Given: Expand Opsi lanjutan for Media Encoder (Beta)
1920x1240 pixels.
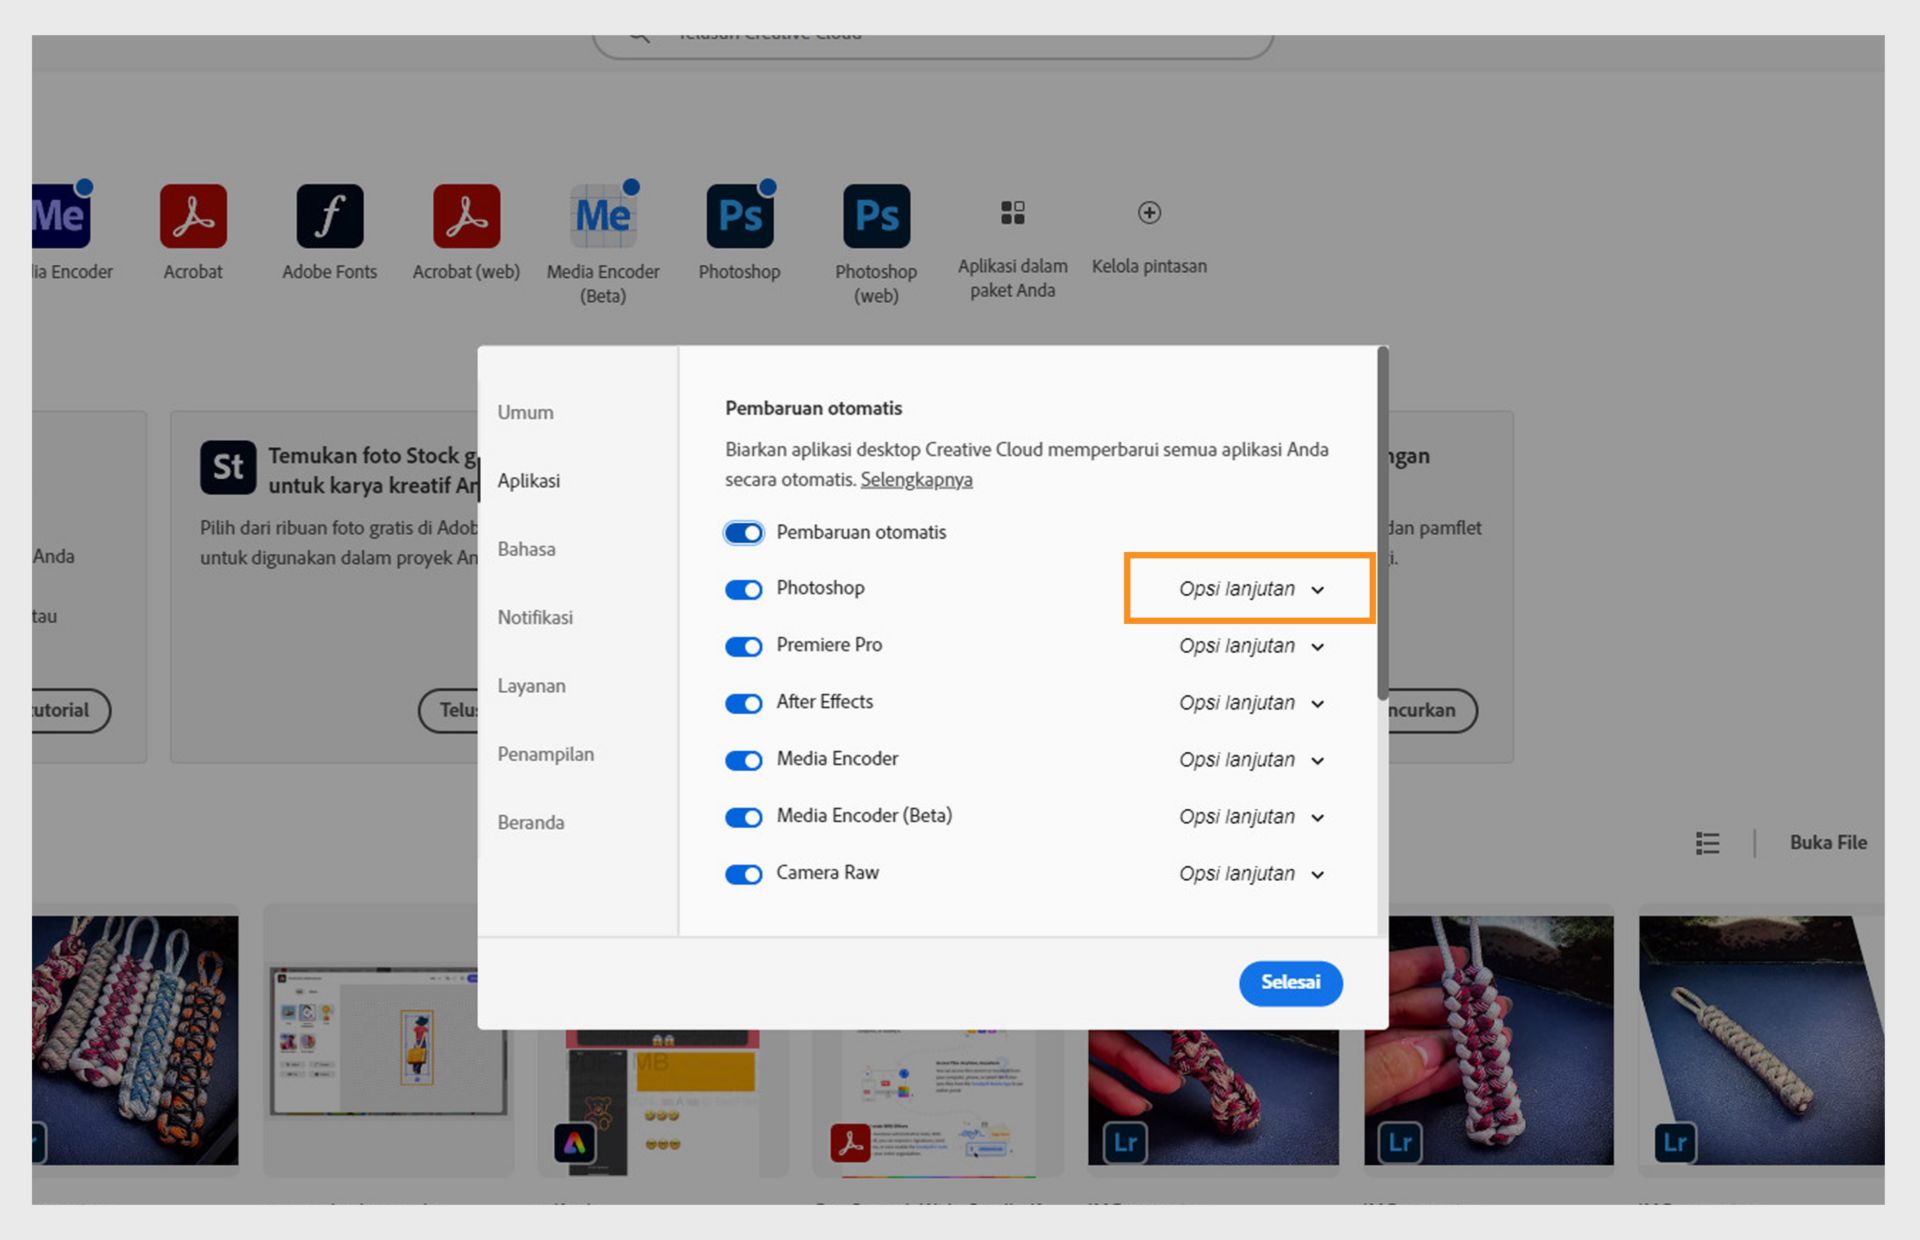Looking at the screenshot, I should tap(1250, 817).
